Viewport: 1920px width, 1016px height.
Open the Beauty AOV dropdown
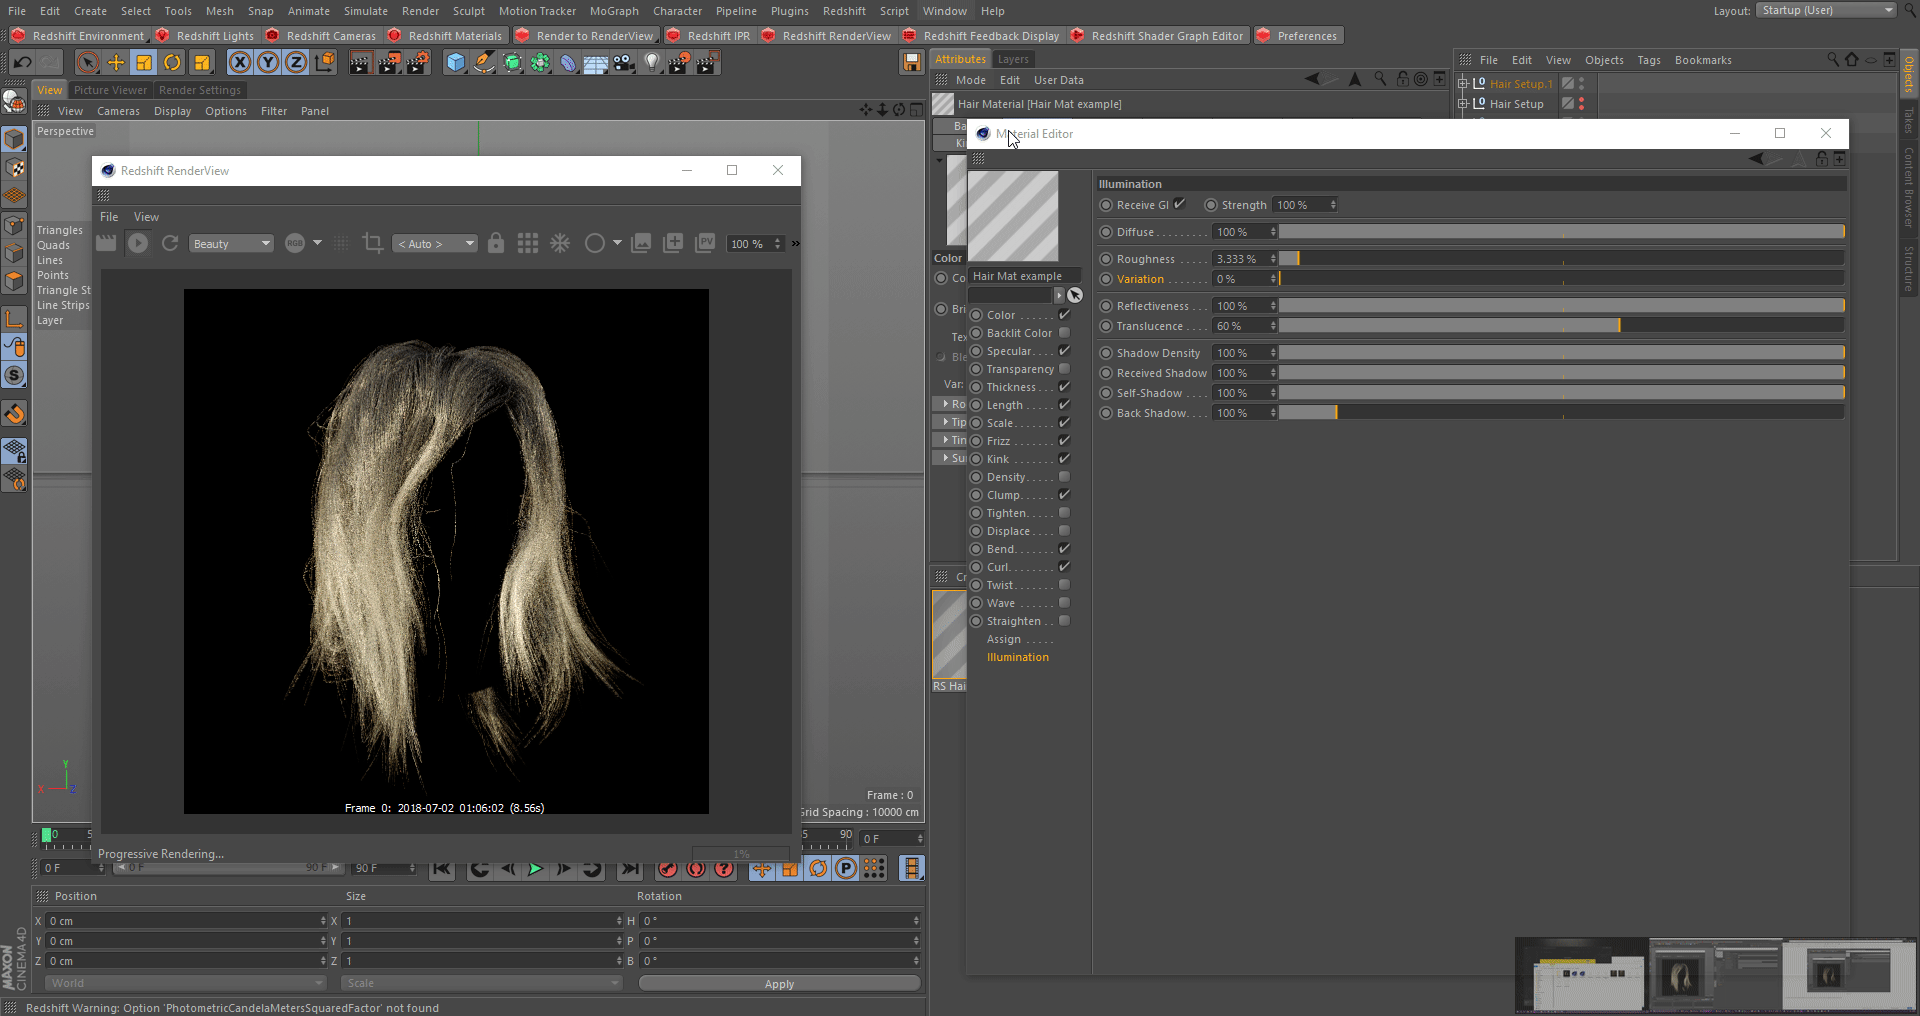(x=231, y=244)
